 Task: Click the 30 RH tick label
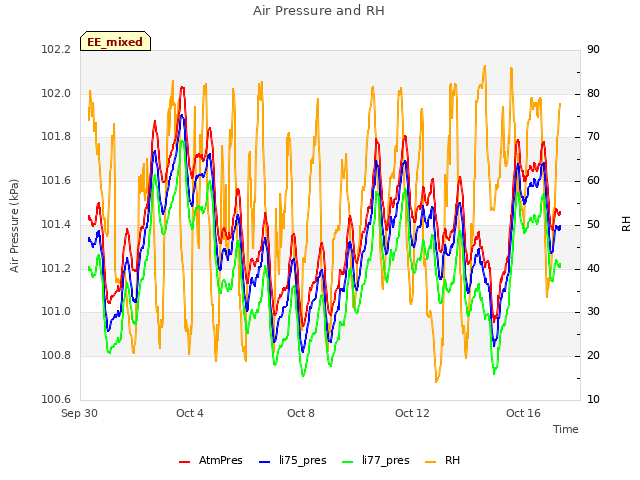coord(593,311)
